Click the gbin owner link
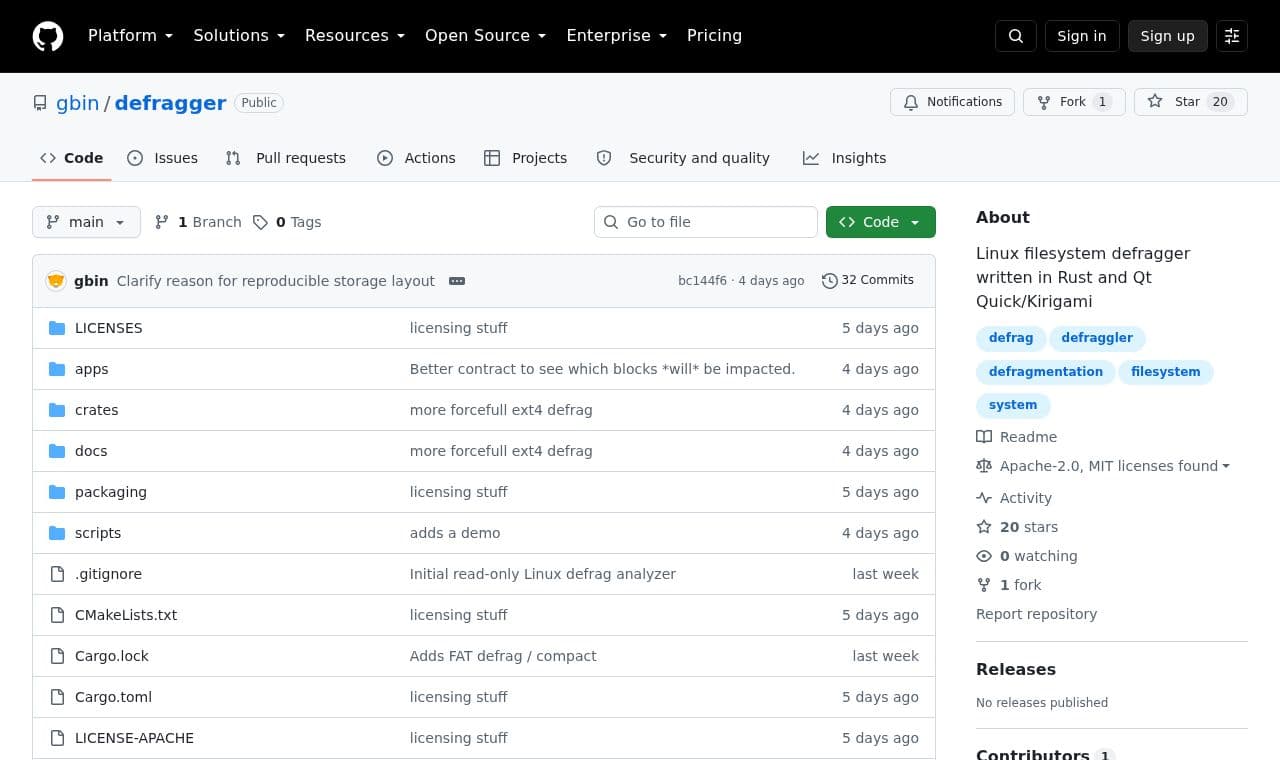The width and height of the screenshot is (1280, 760). 77,103
